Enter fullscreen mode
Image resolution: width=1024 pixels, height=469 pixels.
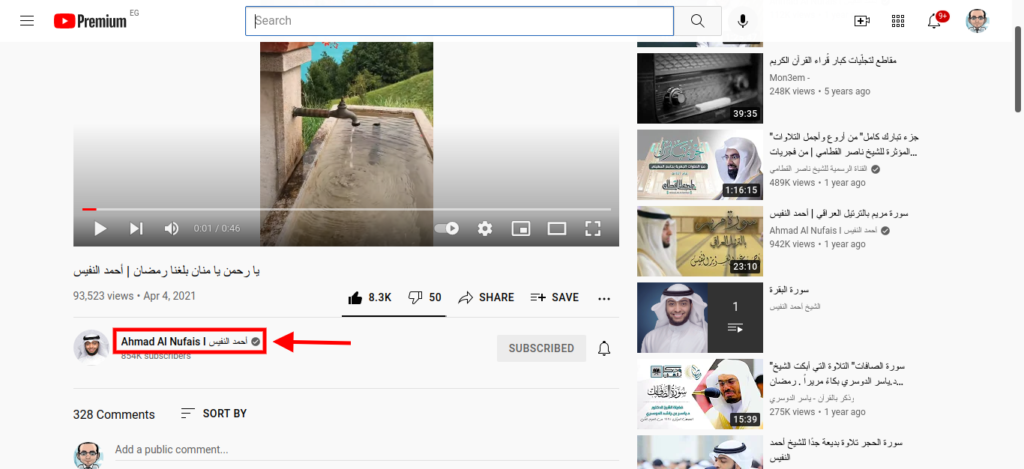tap(592, 229)
